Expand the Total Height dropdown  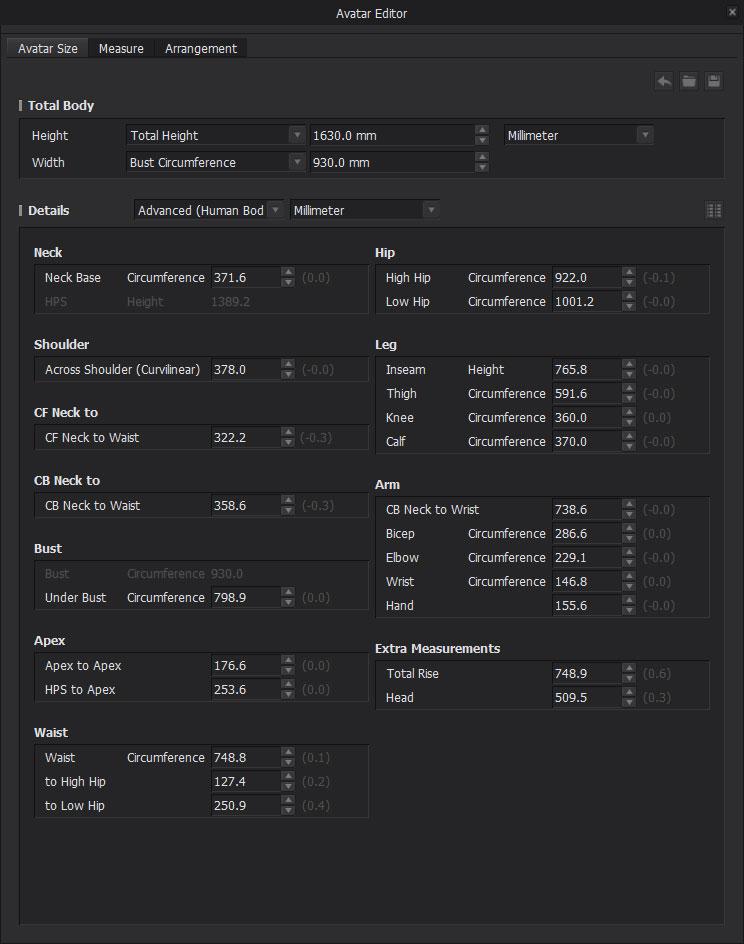click(x=297, y=135)
